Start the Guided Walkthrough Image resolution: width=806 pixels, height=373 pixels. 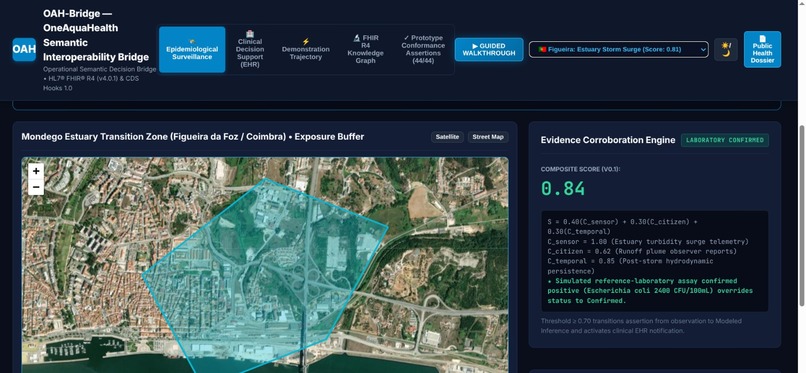tap(489, 49)
